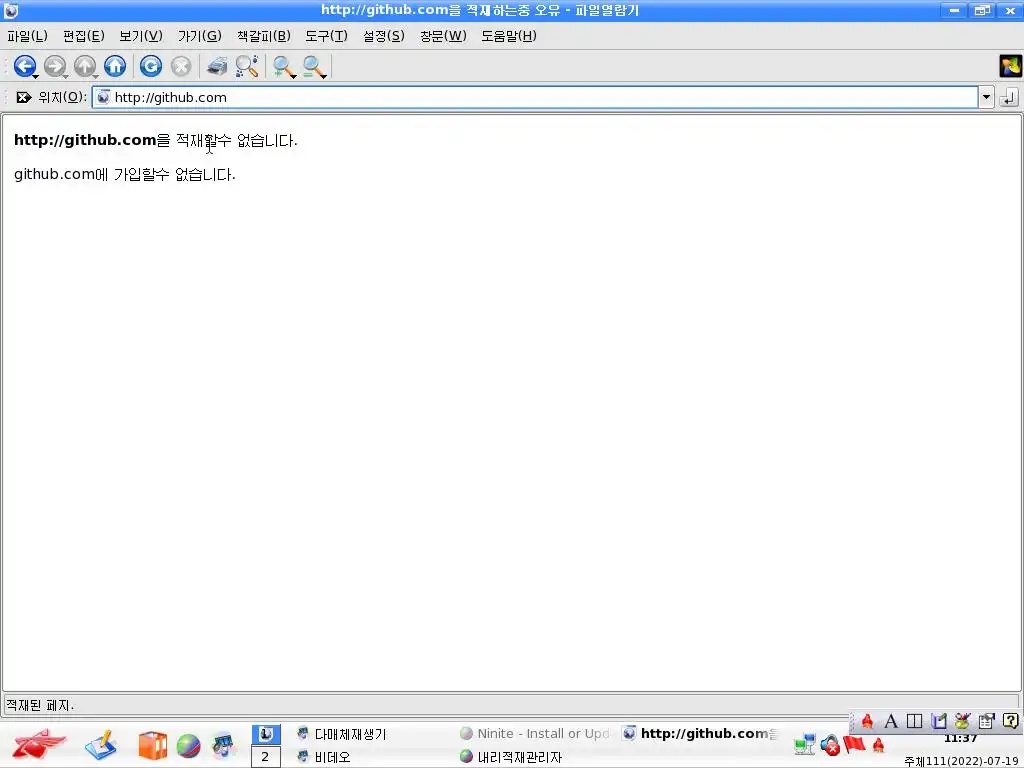Click the muted volume tray icon

830,744
